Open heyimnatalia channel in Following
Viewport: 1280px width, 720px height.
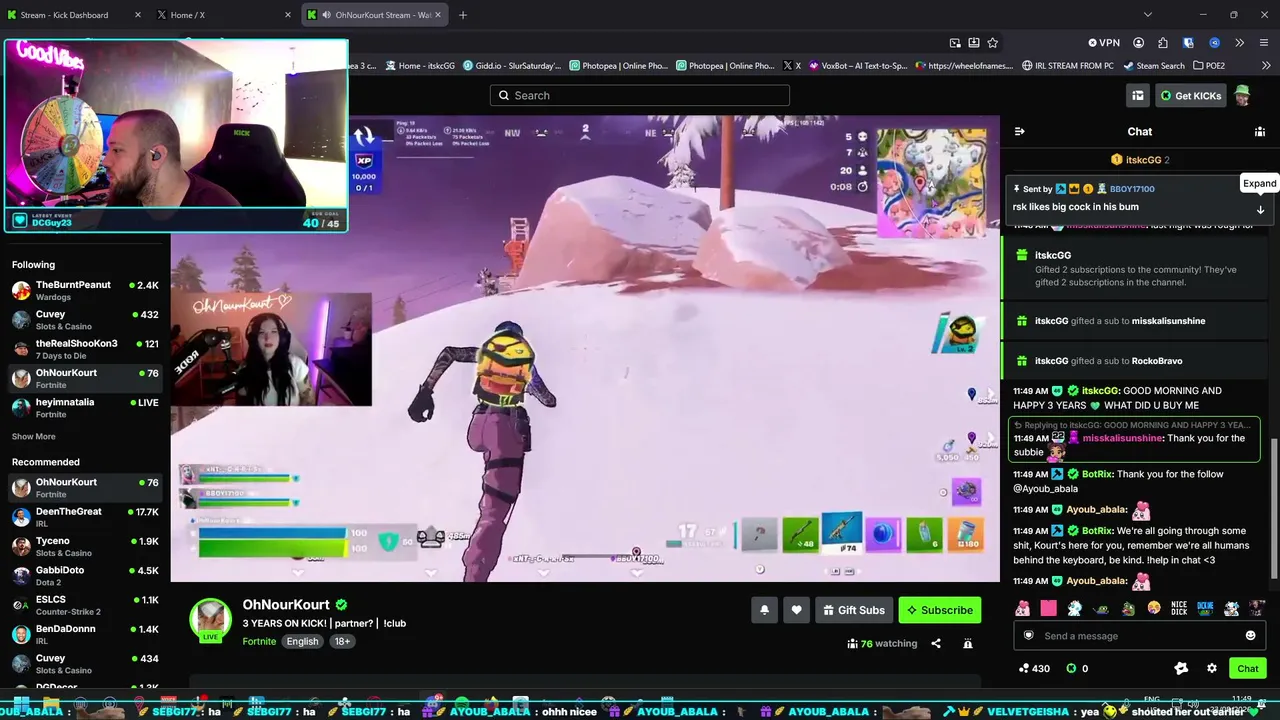(x=85, y=408)
